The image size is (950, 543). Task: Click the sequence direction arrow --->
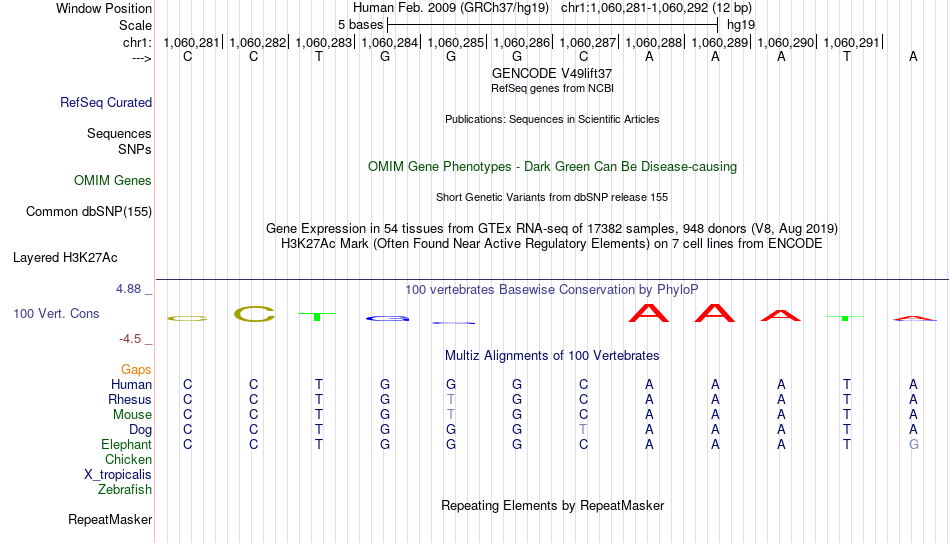142,58
